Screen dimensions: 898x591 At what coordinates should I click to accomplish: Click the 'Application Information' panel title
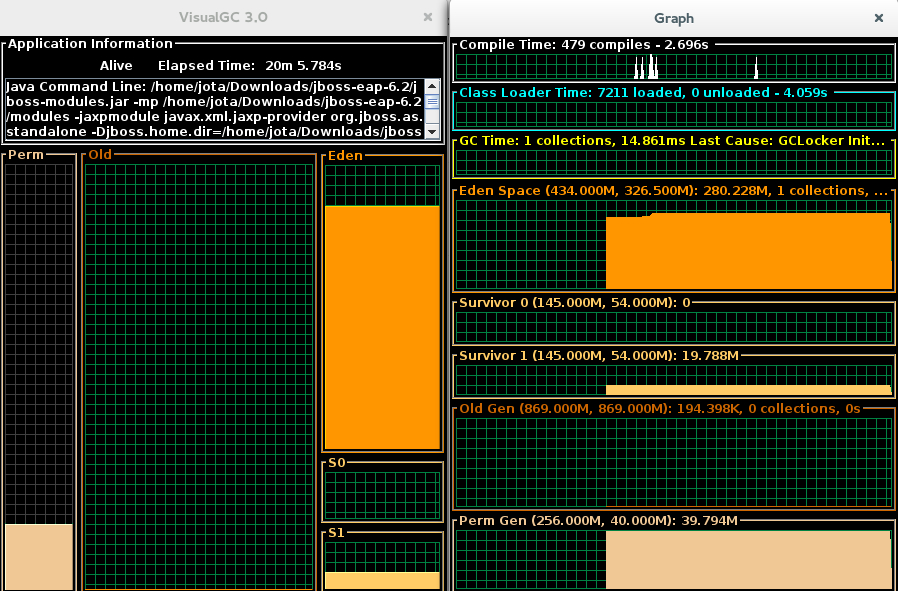tap(90, 44)
